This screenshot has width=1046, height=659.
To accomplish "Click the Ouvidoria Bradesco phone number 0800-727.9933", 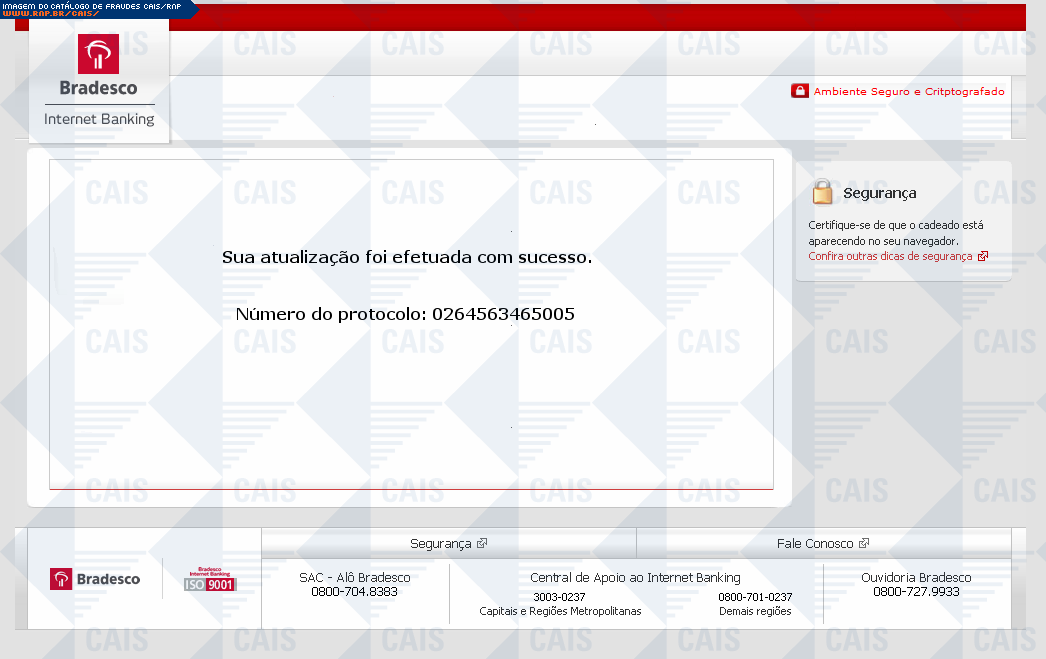I will (916, 592).
